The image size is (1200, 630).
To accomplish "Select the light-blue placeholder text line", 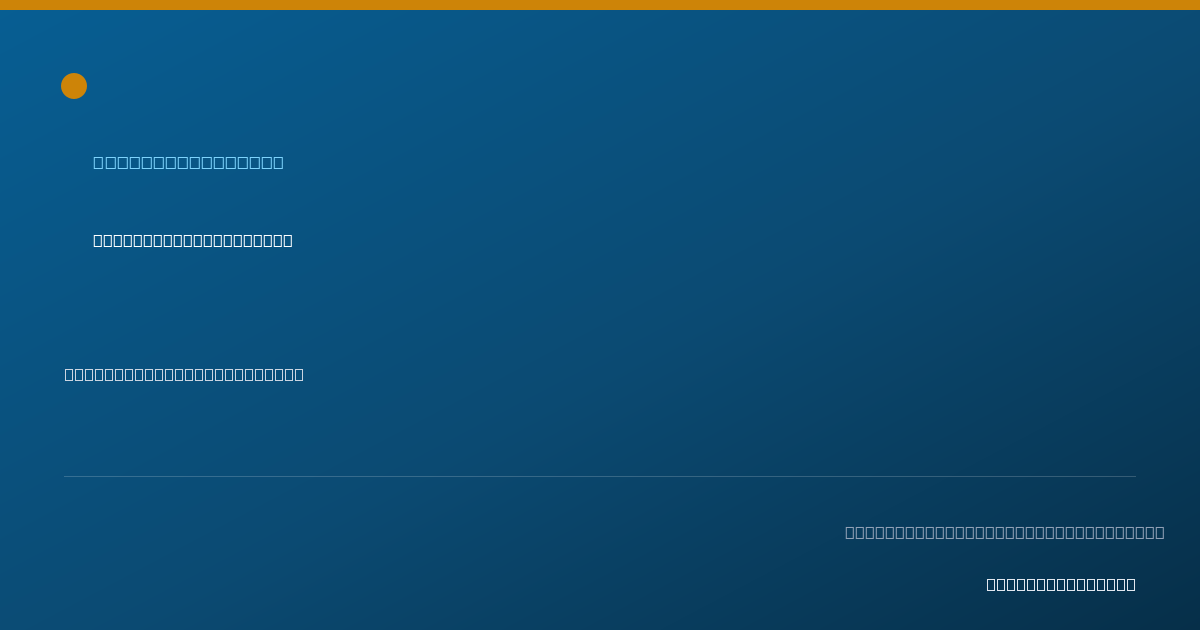I will tap(188, 162).
